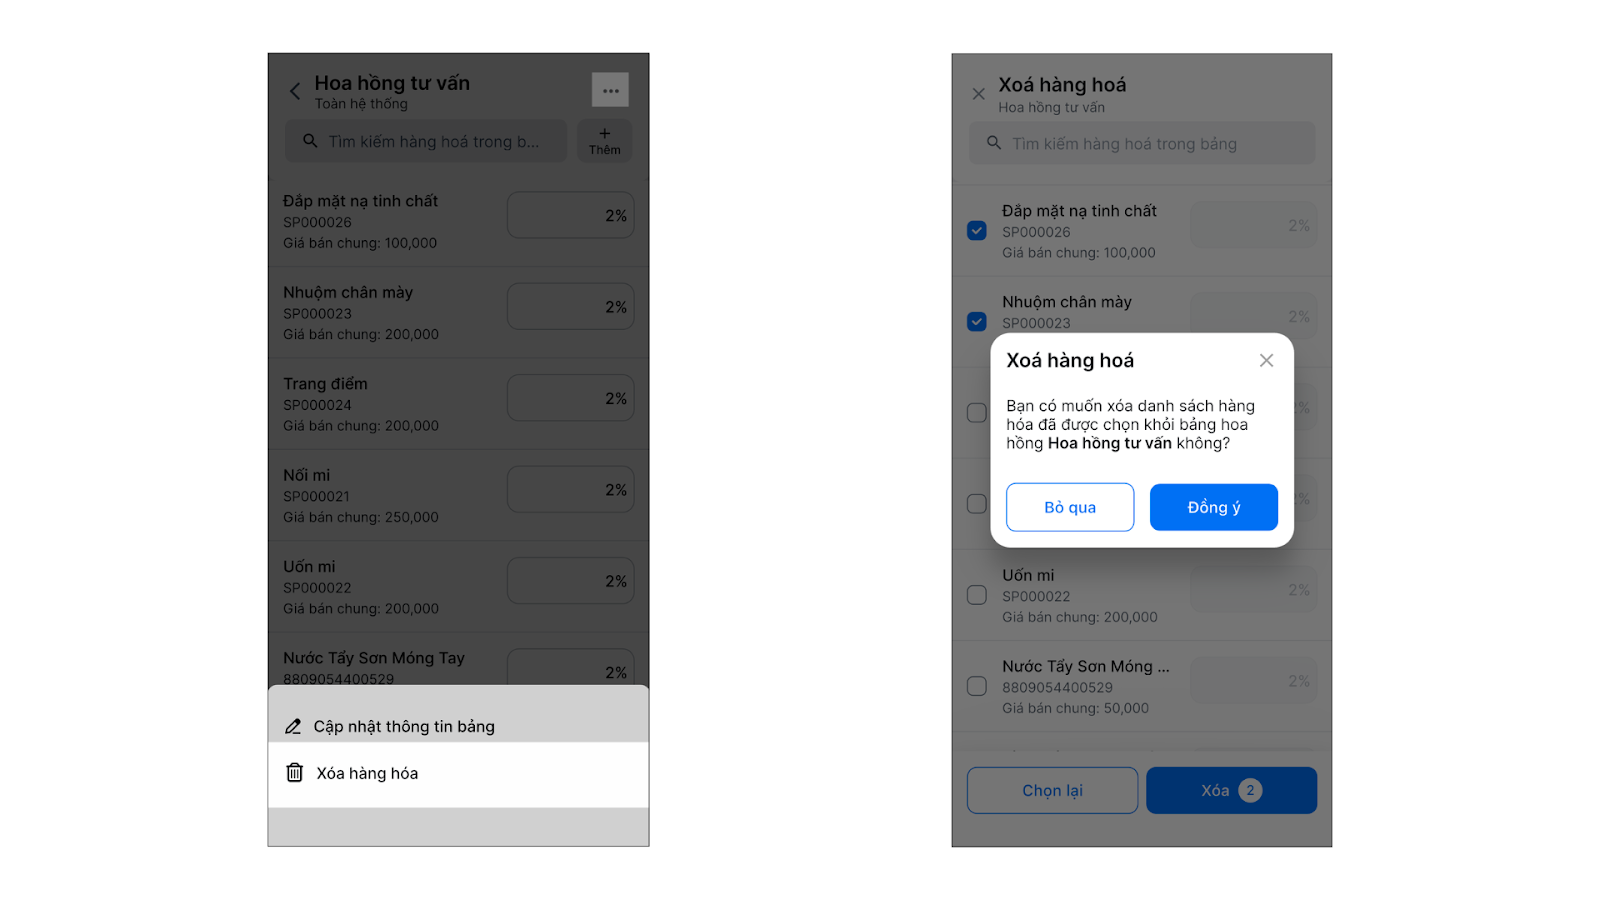Click the back arrow beside Hoa hồng tư vấn
The image size is (1600, 900).
(295, 91)
